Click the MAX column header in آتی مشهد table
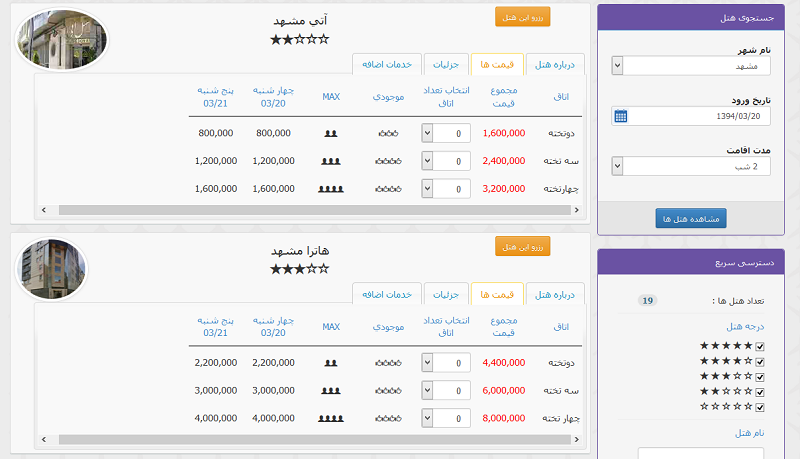This screenshot has width=800, height=459. pyautogui.click(x=331, y=97)
